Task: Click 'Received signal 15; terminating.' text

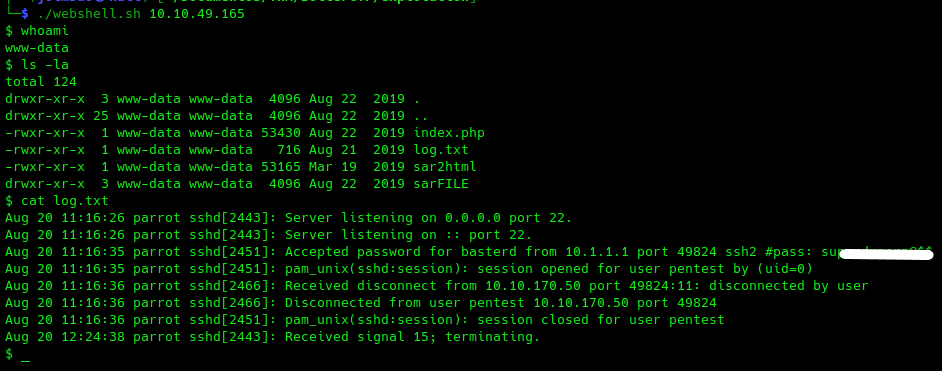Action: [x=413, y=337]
